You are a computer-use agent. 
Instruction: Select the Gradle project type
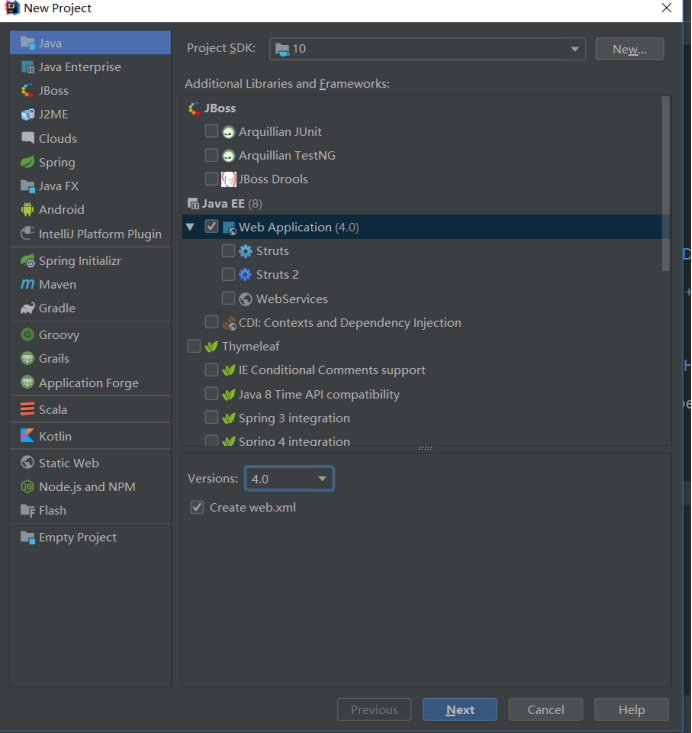[x=90, y=308]
